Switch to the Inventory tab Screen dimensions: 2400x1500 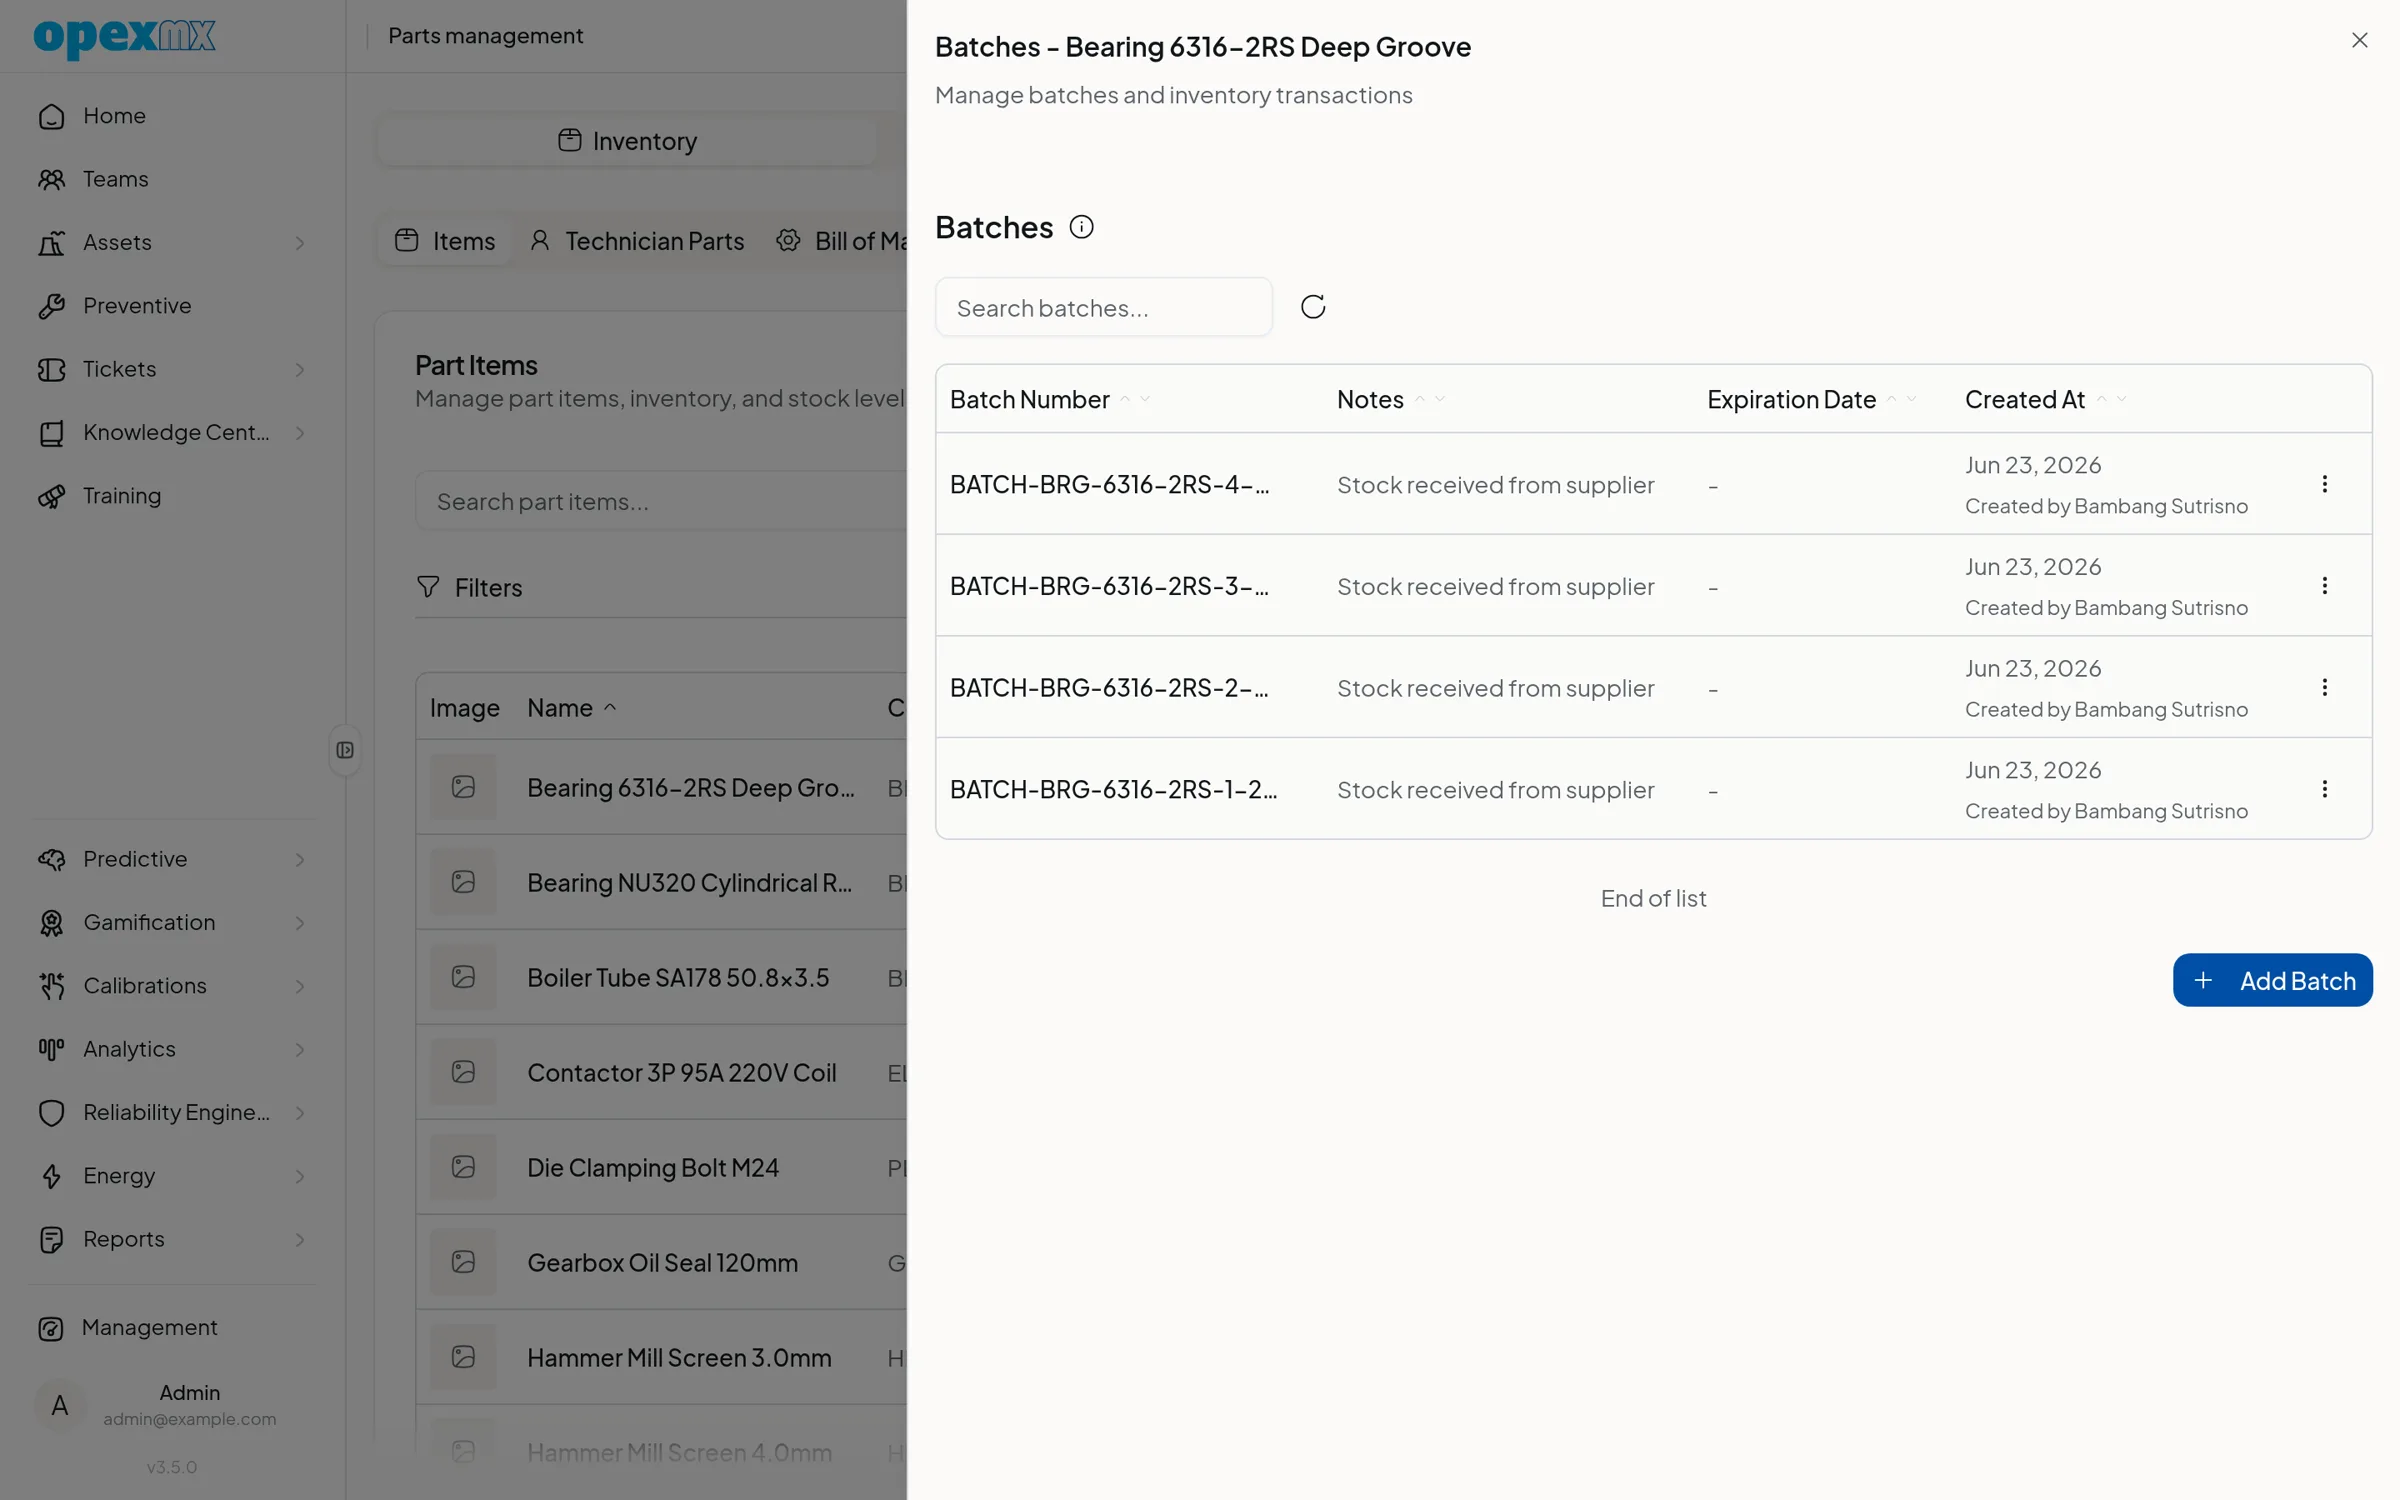[x=627, y=141]
